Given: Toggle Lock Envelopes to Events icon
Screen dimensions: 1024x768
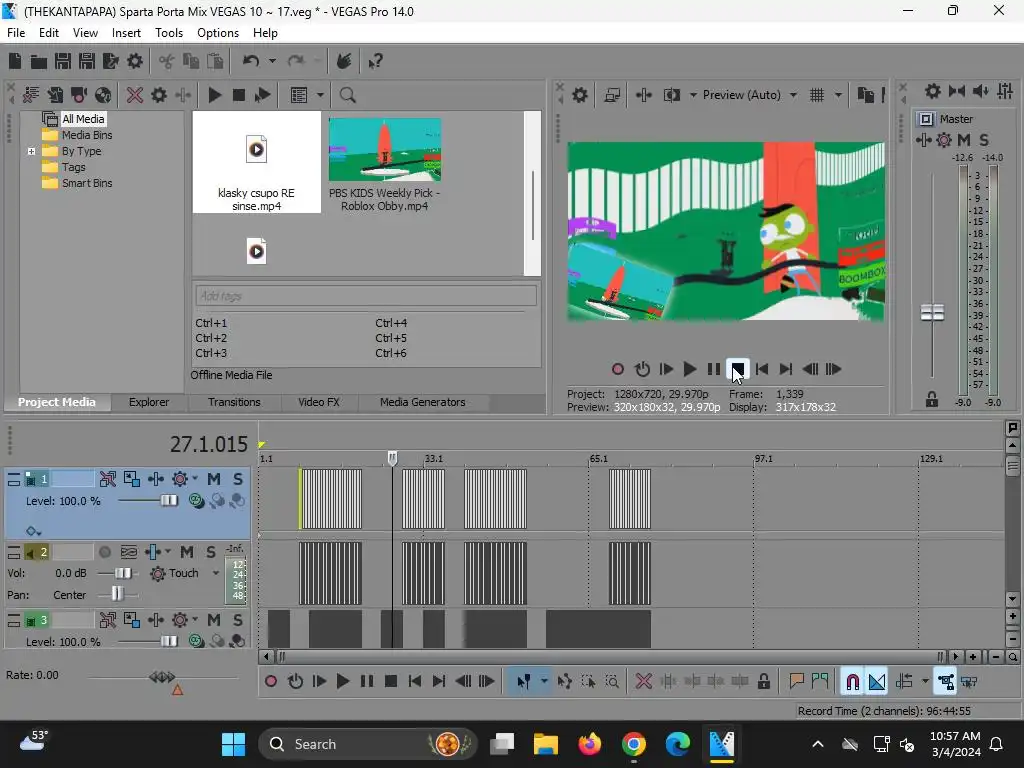Looking at the screenshot, I should tap(946, 682).
